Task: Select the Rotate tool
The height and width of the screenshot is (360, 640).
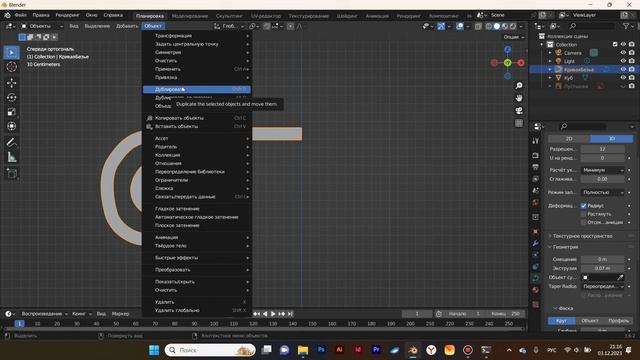Action: click(11, 98)
